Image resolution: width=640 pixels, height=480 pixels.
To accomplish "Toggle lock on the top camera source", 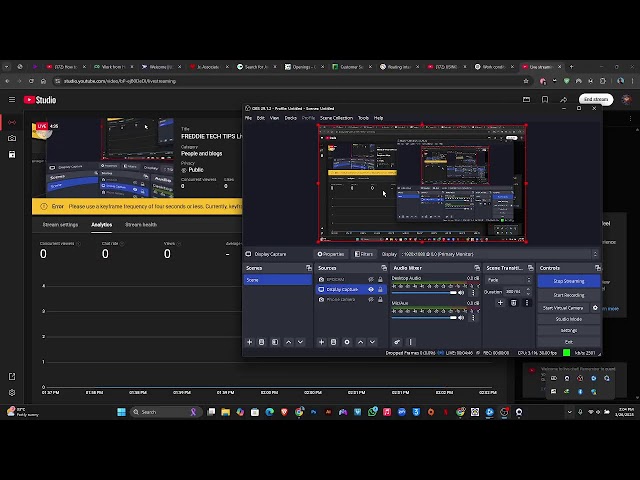I will 380,280.
